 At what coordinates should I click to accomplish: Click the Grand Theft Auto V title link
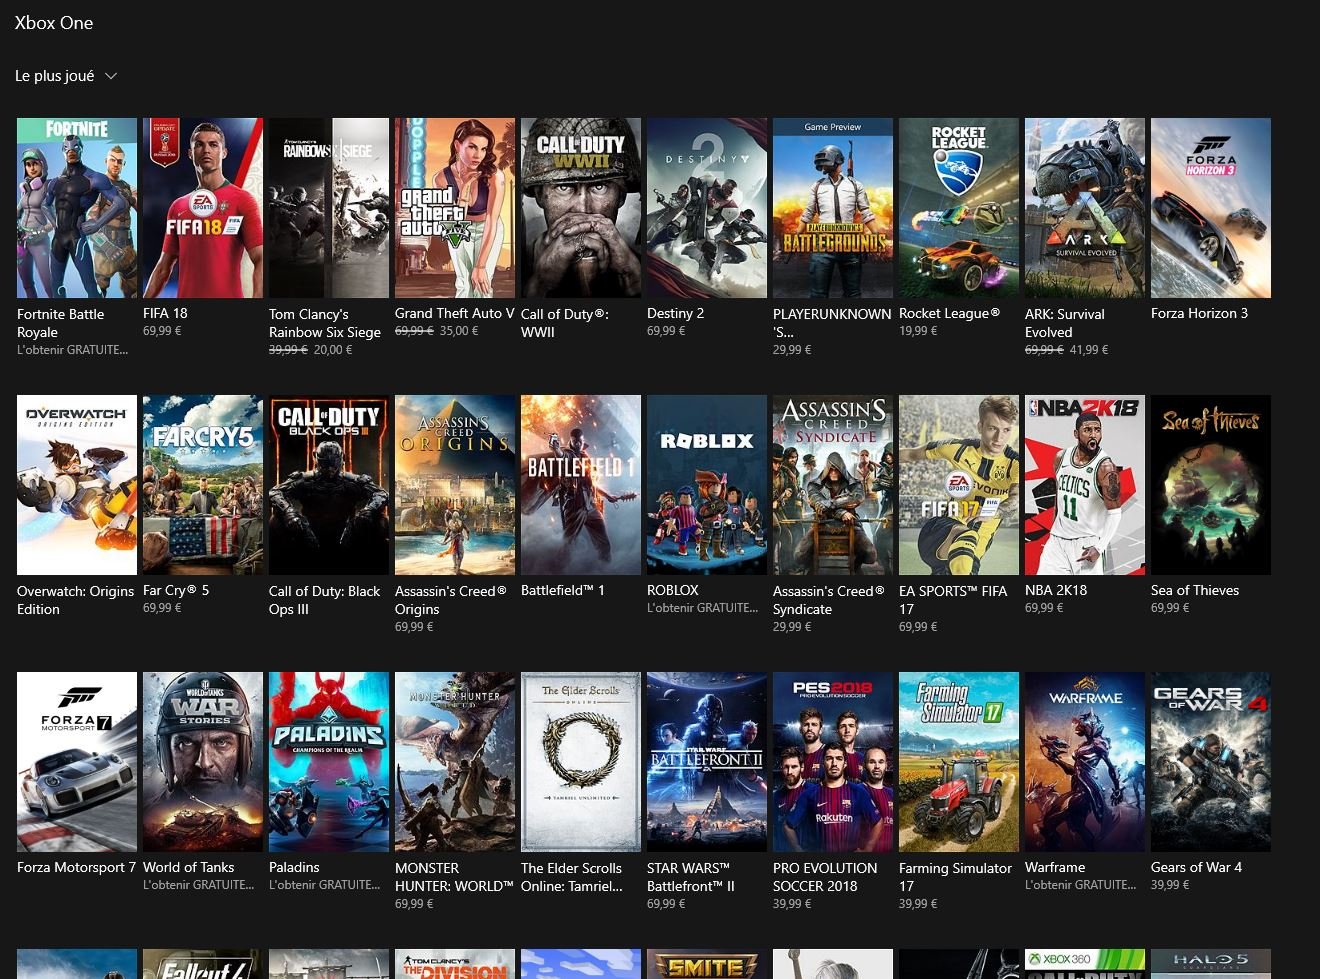pyautogui.click(x=454, y=313)
